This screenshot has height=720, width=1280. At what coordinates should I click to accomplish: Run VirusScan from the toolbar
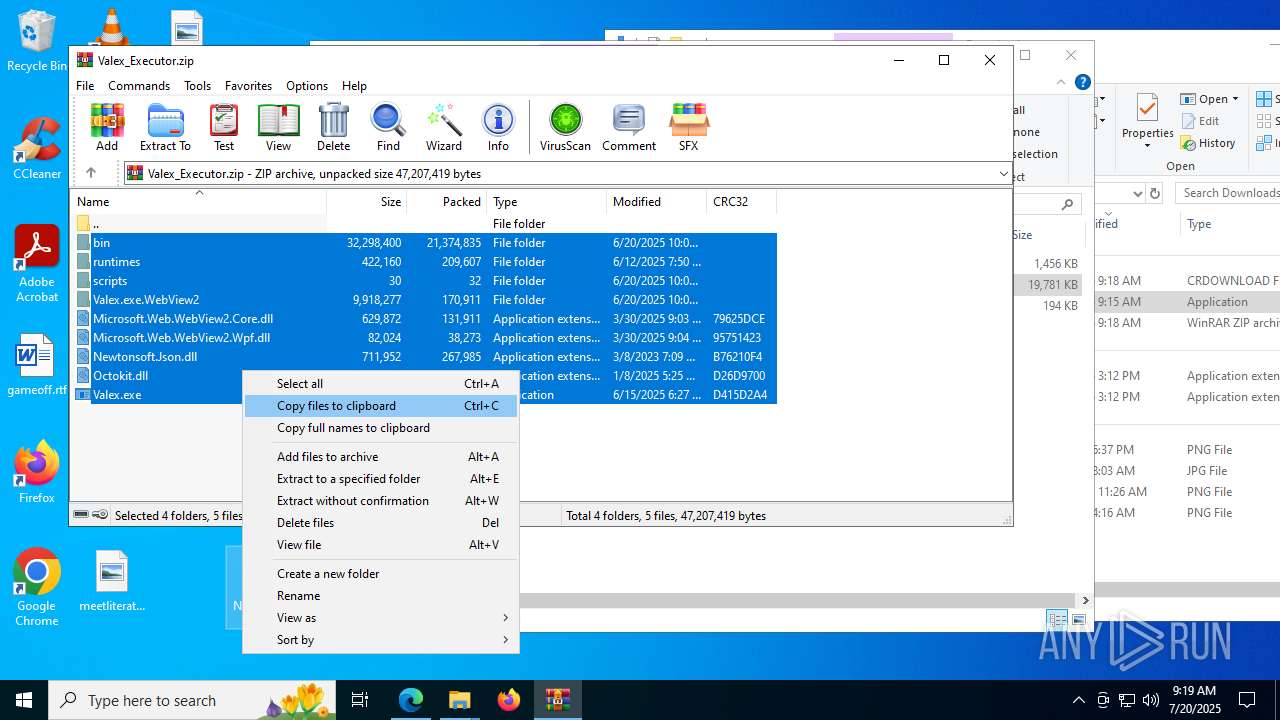click(x=565, y=127)
